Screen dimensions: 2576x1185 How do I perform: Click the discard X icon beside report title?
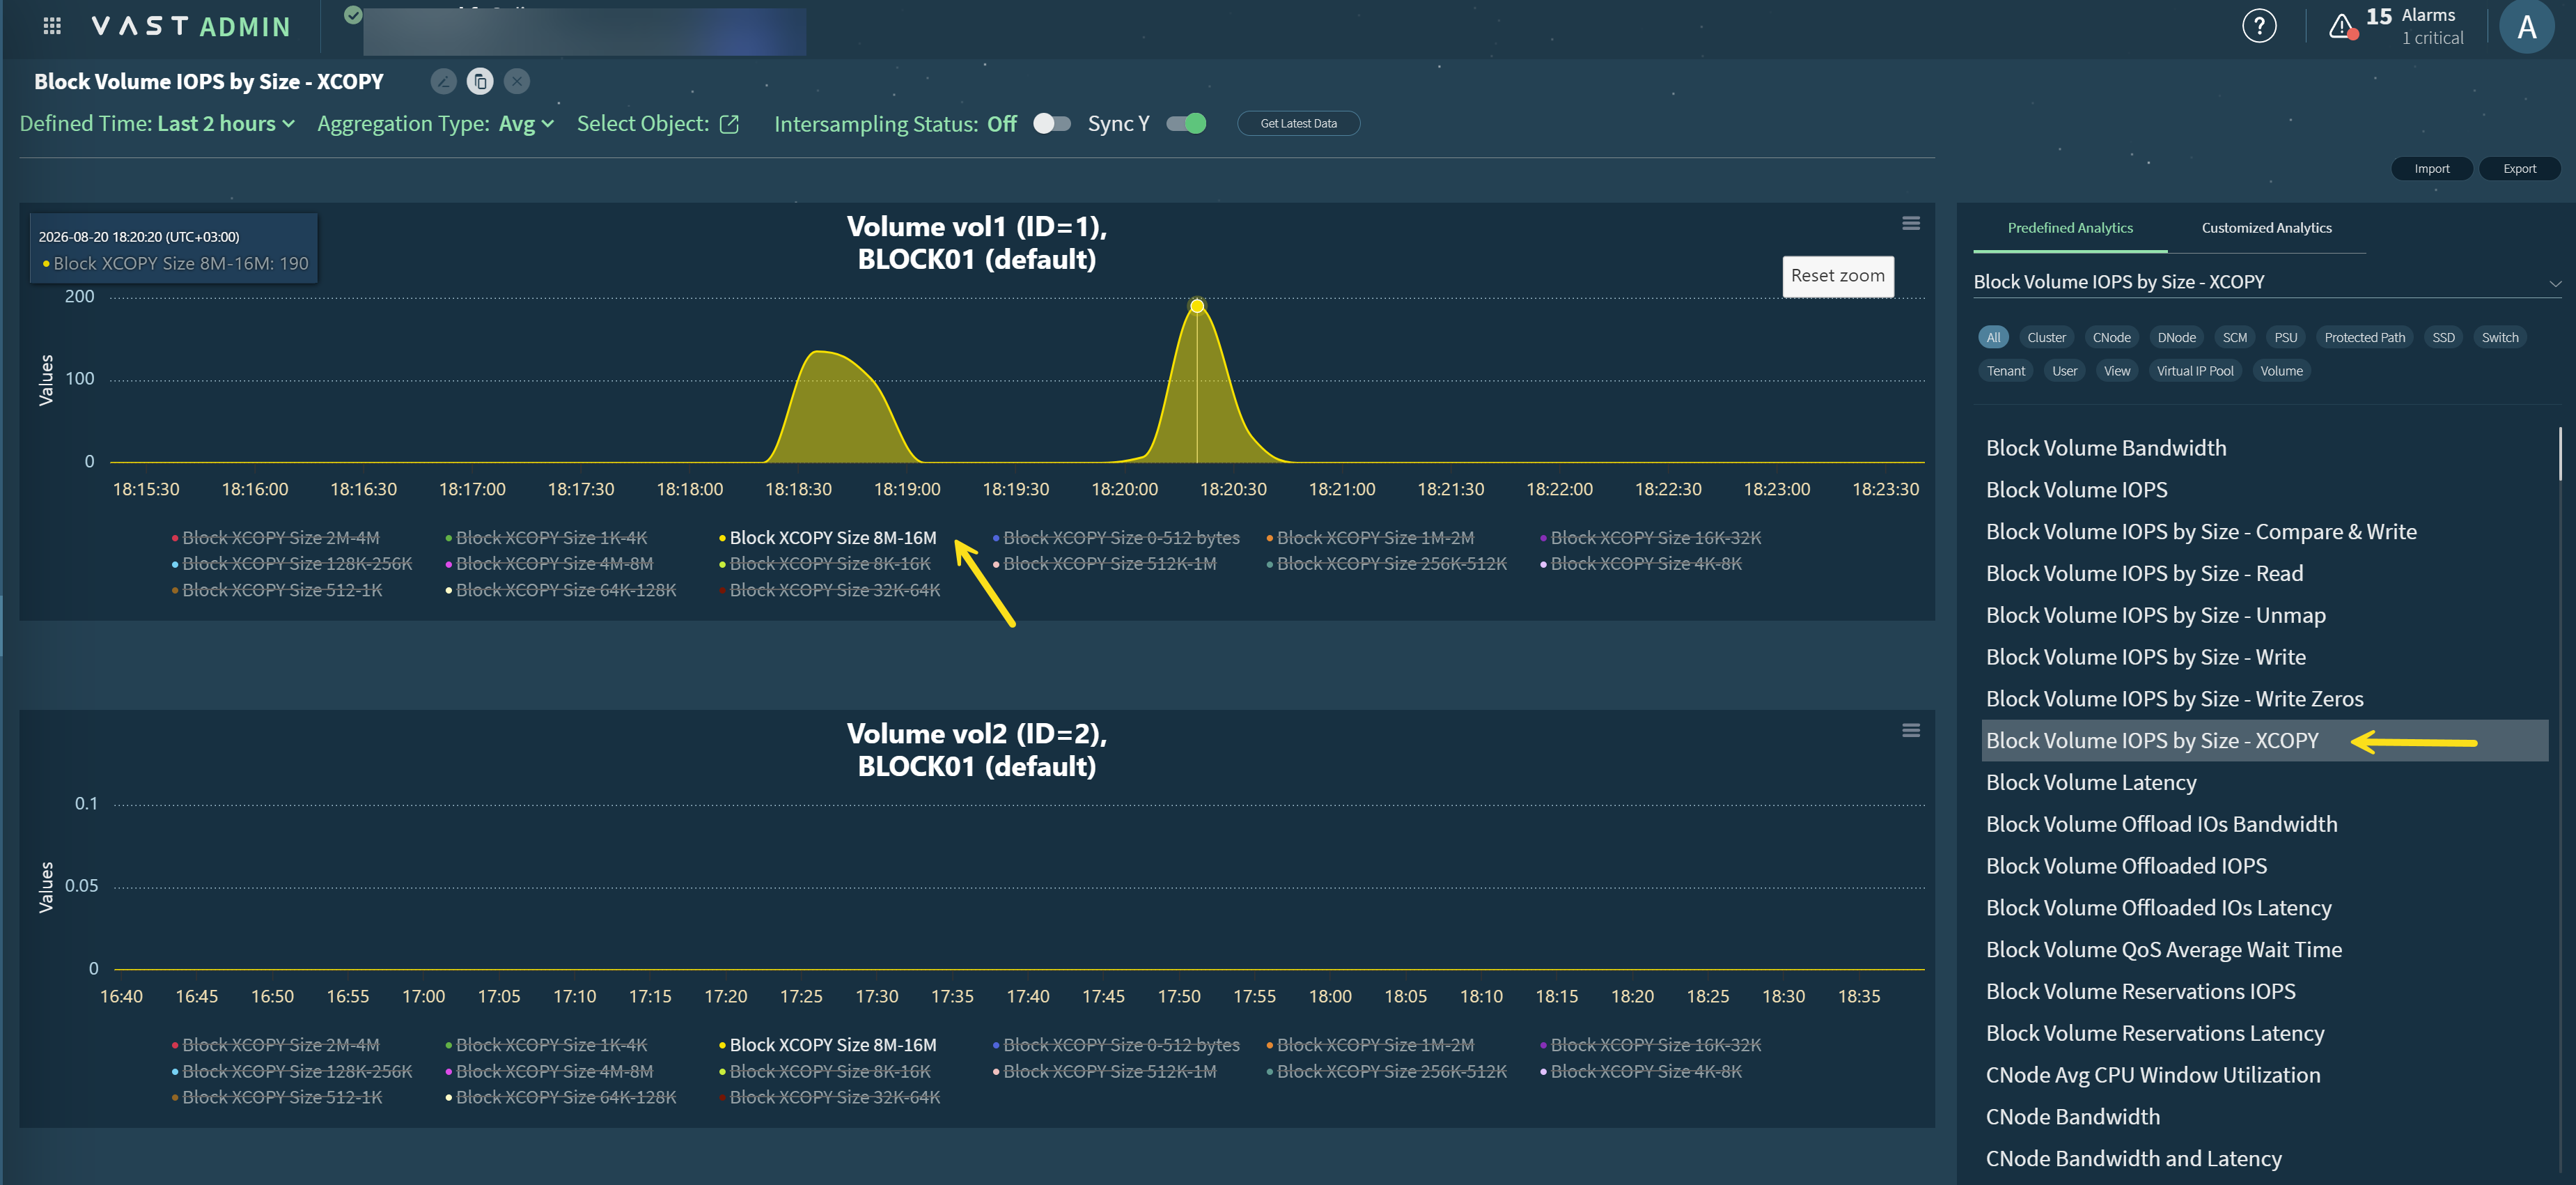[516, 81]
